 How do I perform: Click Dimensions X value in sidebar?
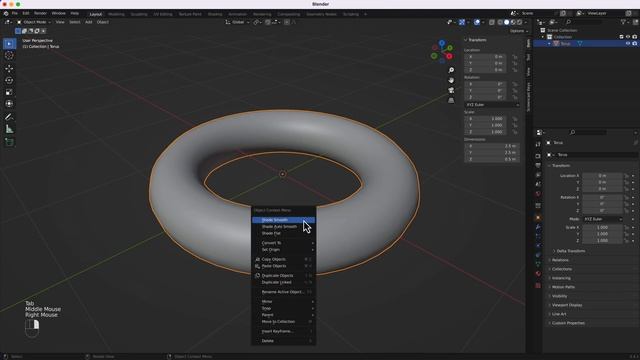tap(492, 146)
